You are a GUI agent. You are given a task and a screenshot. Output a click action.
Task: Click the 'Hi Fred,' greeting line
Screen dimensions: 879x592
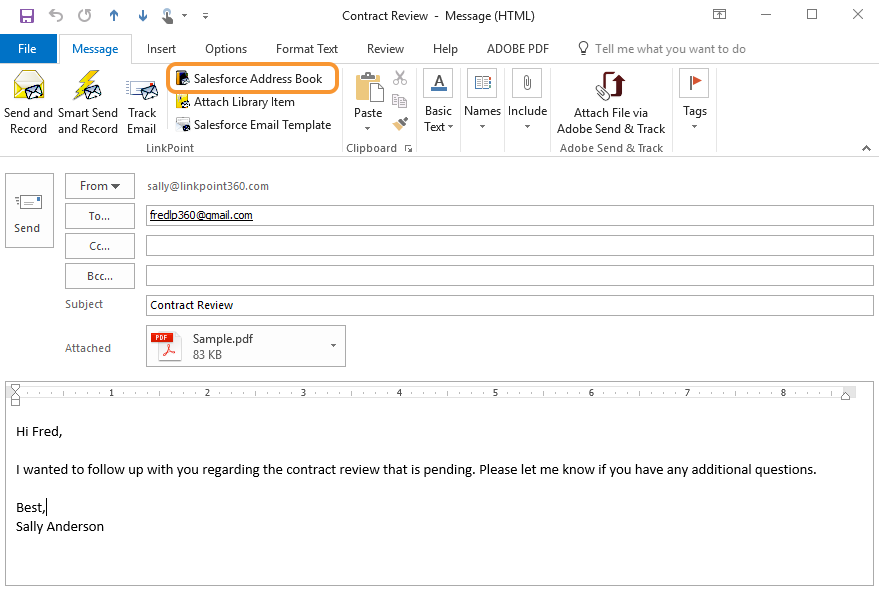[39, 432]
